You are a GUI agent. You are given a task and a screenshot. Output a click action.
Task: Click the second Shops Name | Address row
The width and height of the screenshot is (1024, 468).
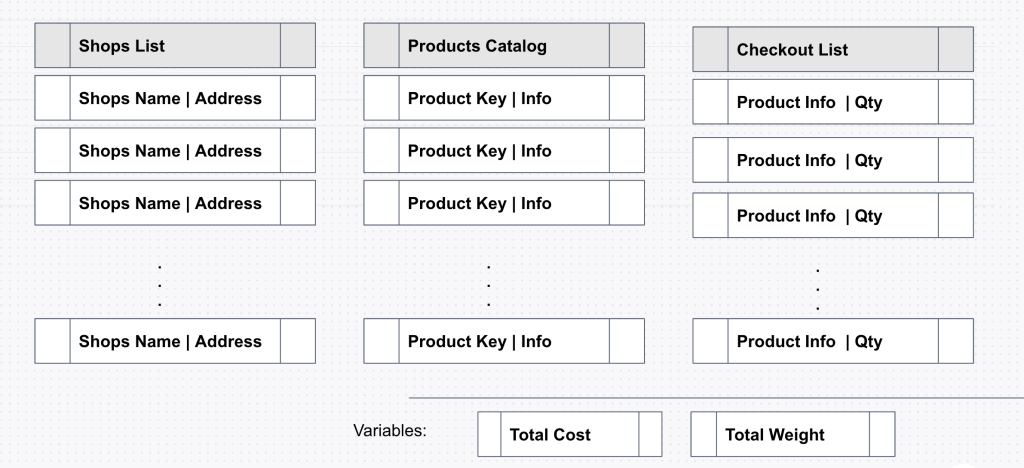(x=175, y=151)
